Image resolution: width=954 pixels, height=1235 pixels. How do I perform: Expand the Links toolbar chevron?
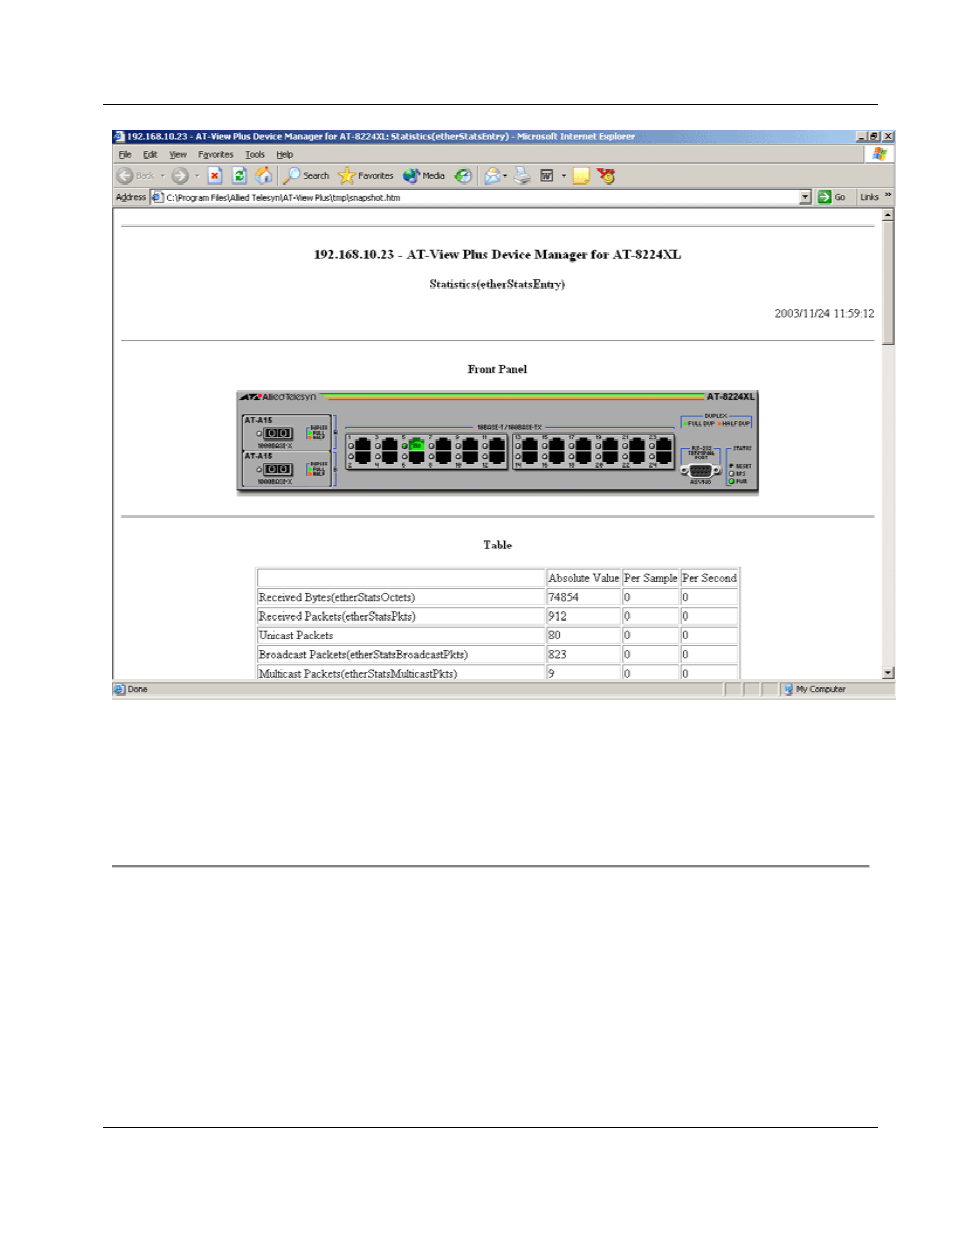[x=888, y=196]
